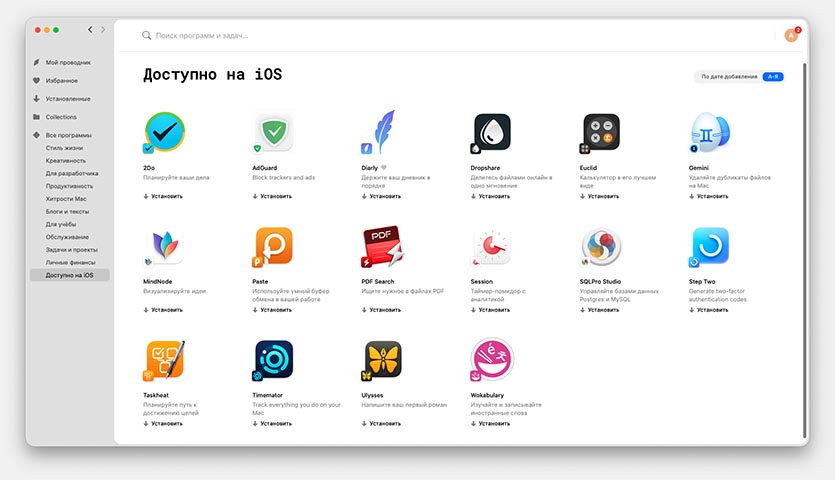The image size is (835, 480).
Task: Install PDF Search with Установить button
Action: [x=381, y=310]
